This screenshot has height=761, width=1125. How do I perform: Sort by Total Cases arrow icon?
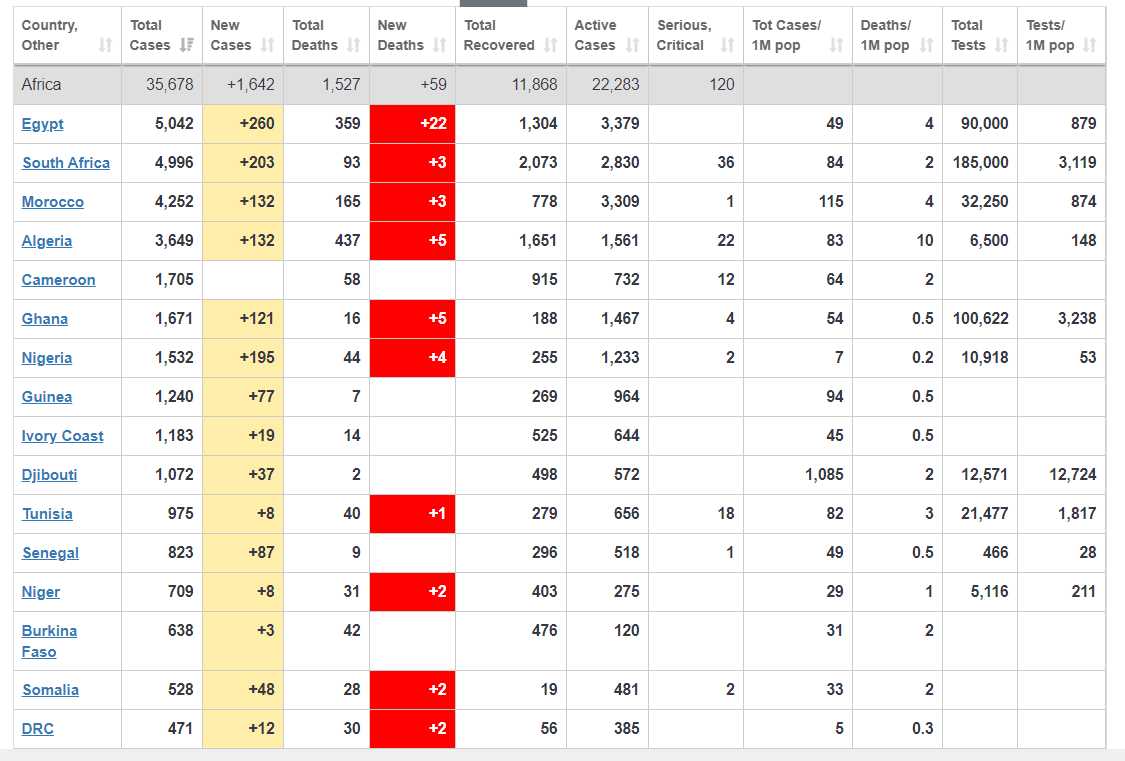(x=187, y=45)
